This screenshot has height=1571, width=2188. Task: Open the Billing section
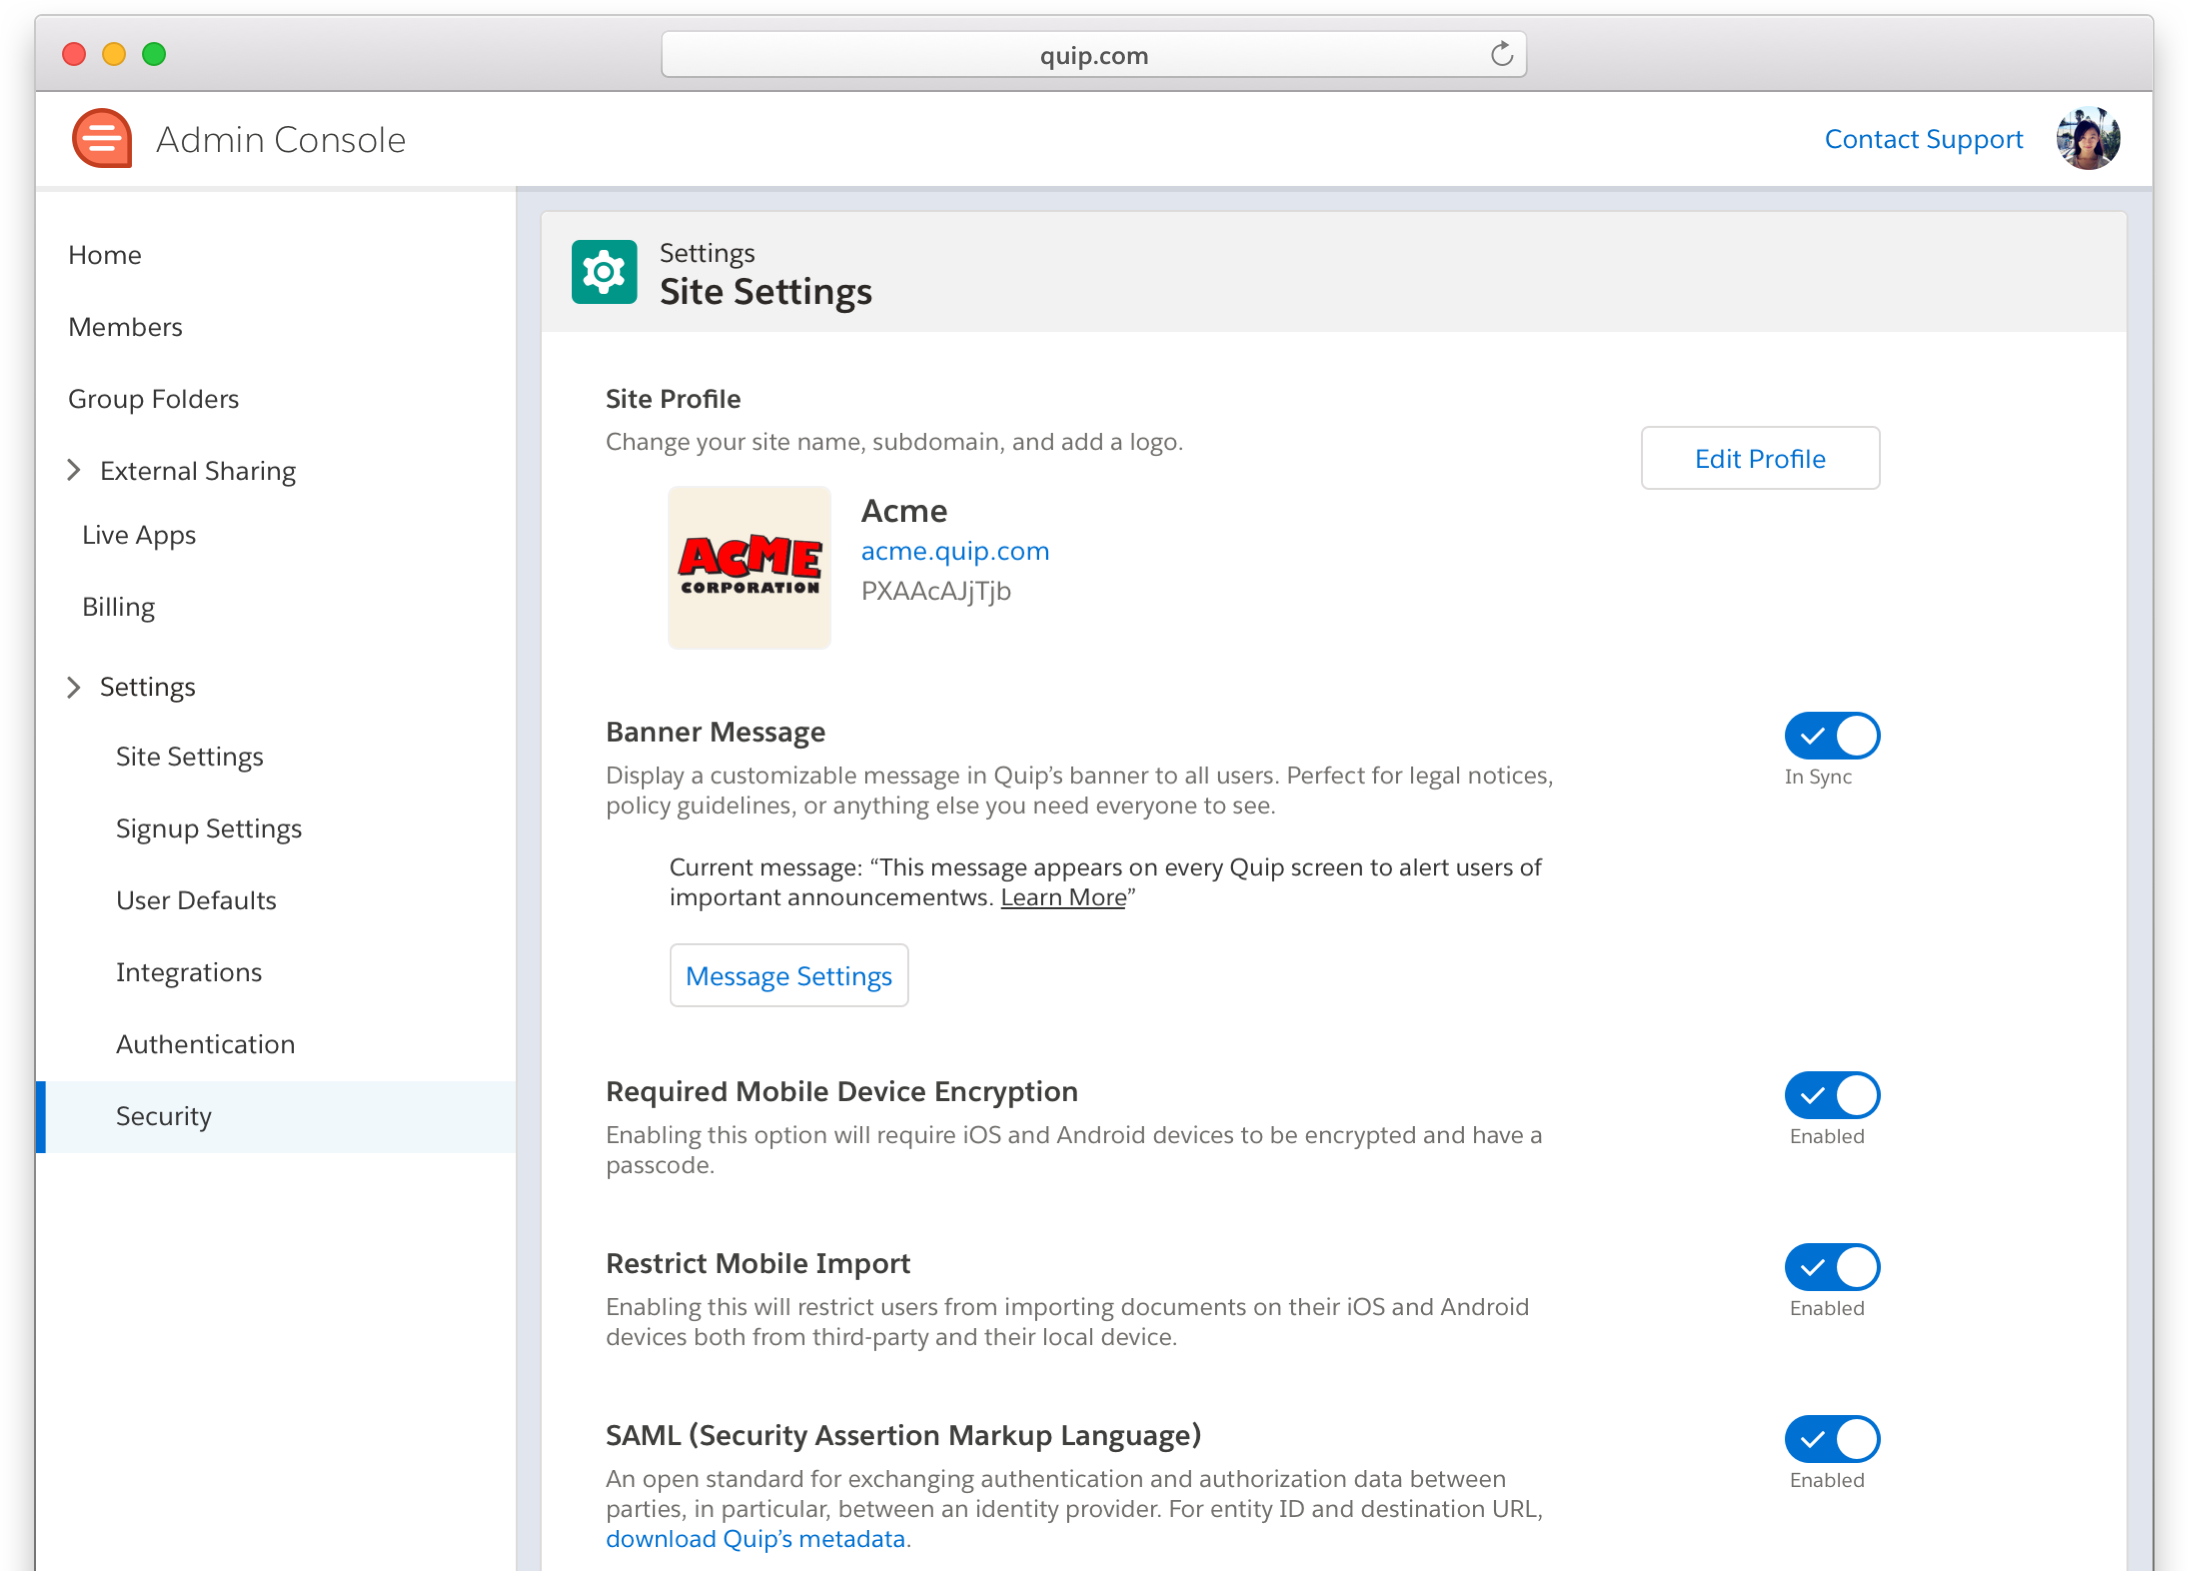click(x=118, y=607)
